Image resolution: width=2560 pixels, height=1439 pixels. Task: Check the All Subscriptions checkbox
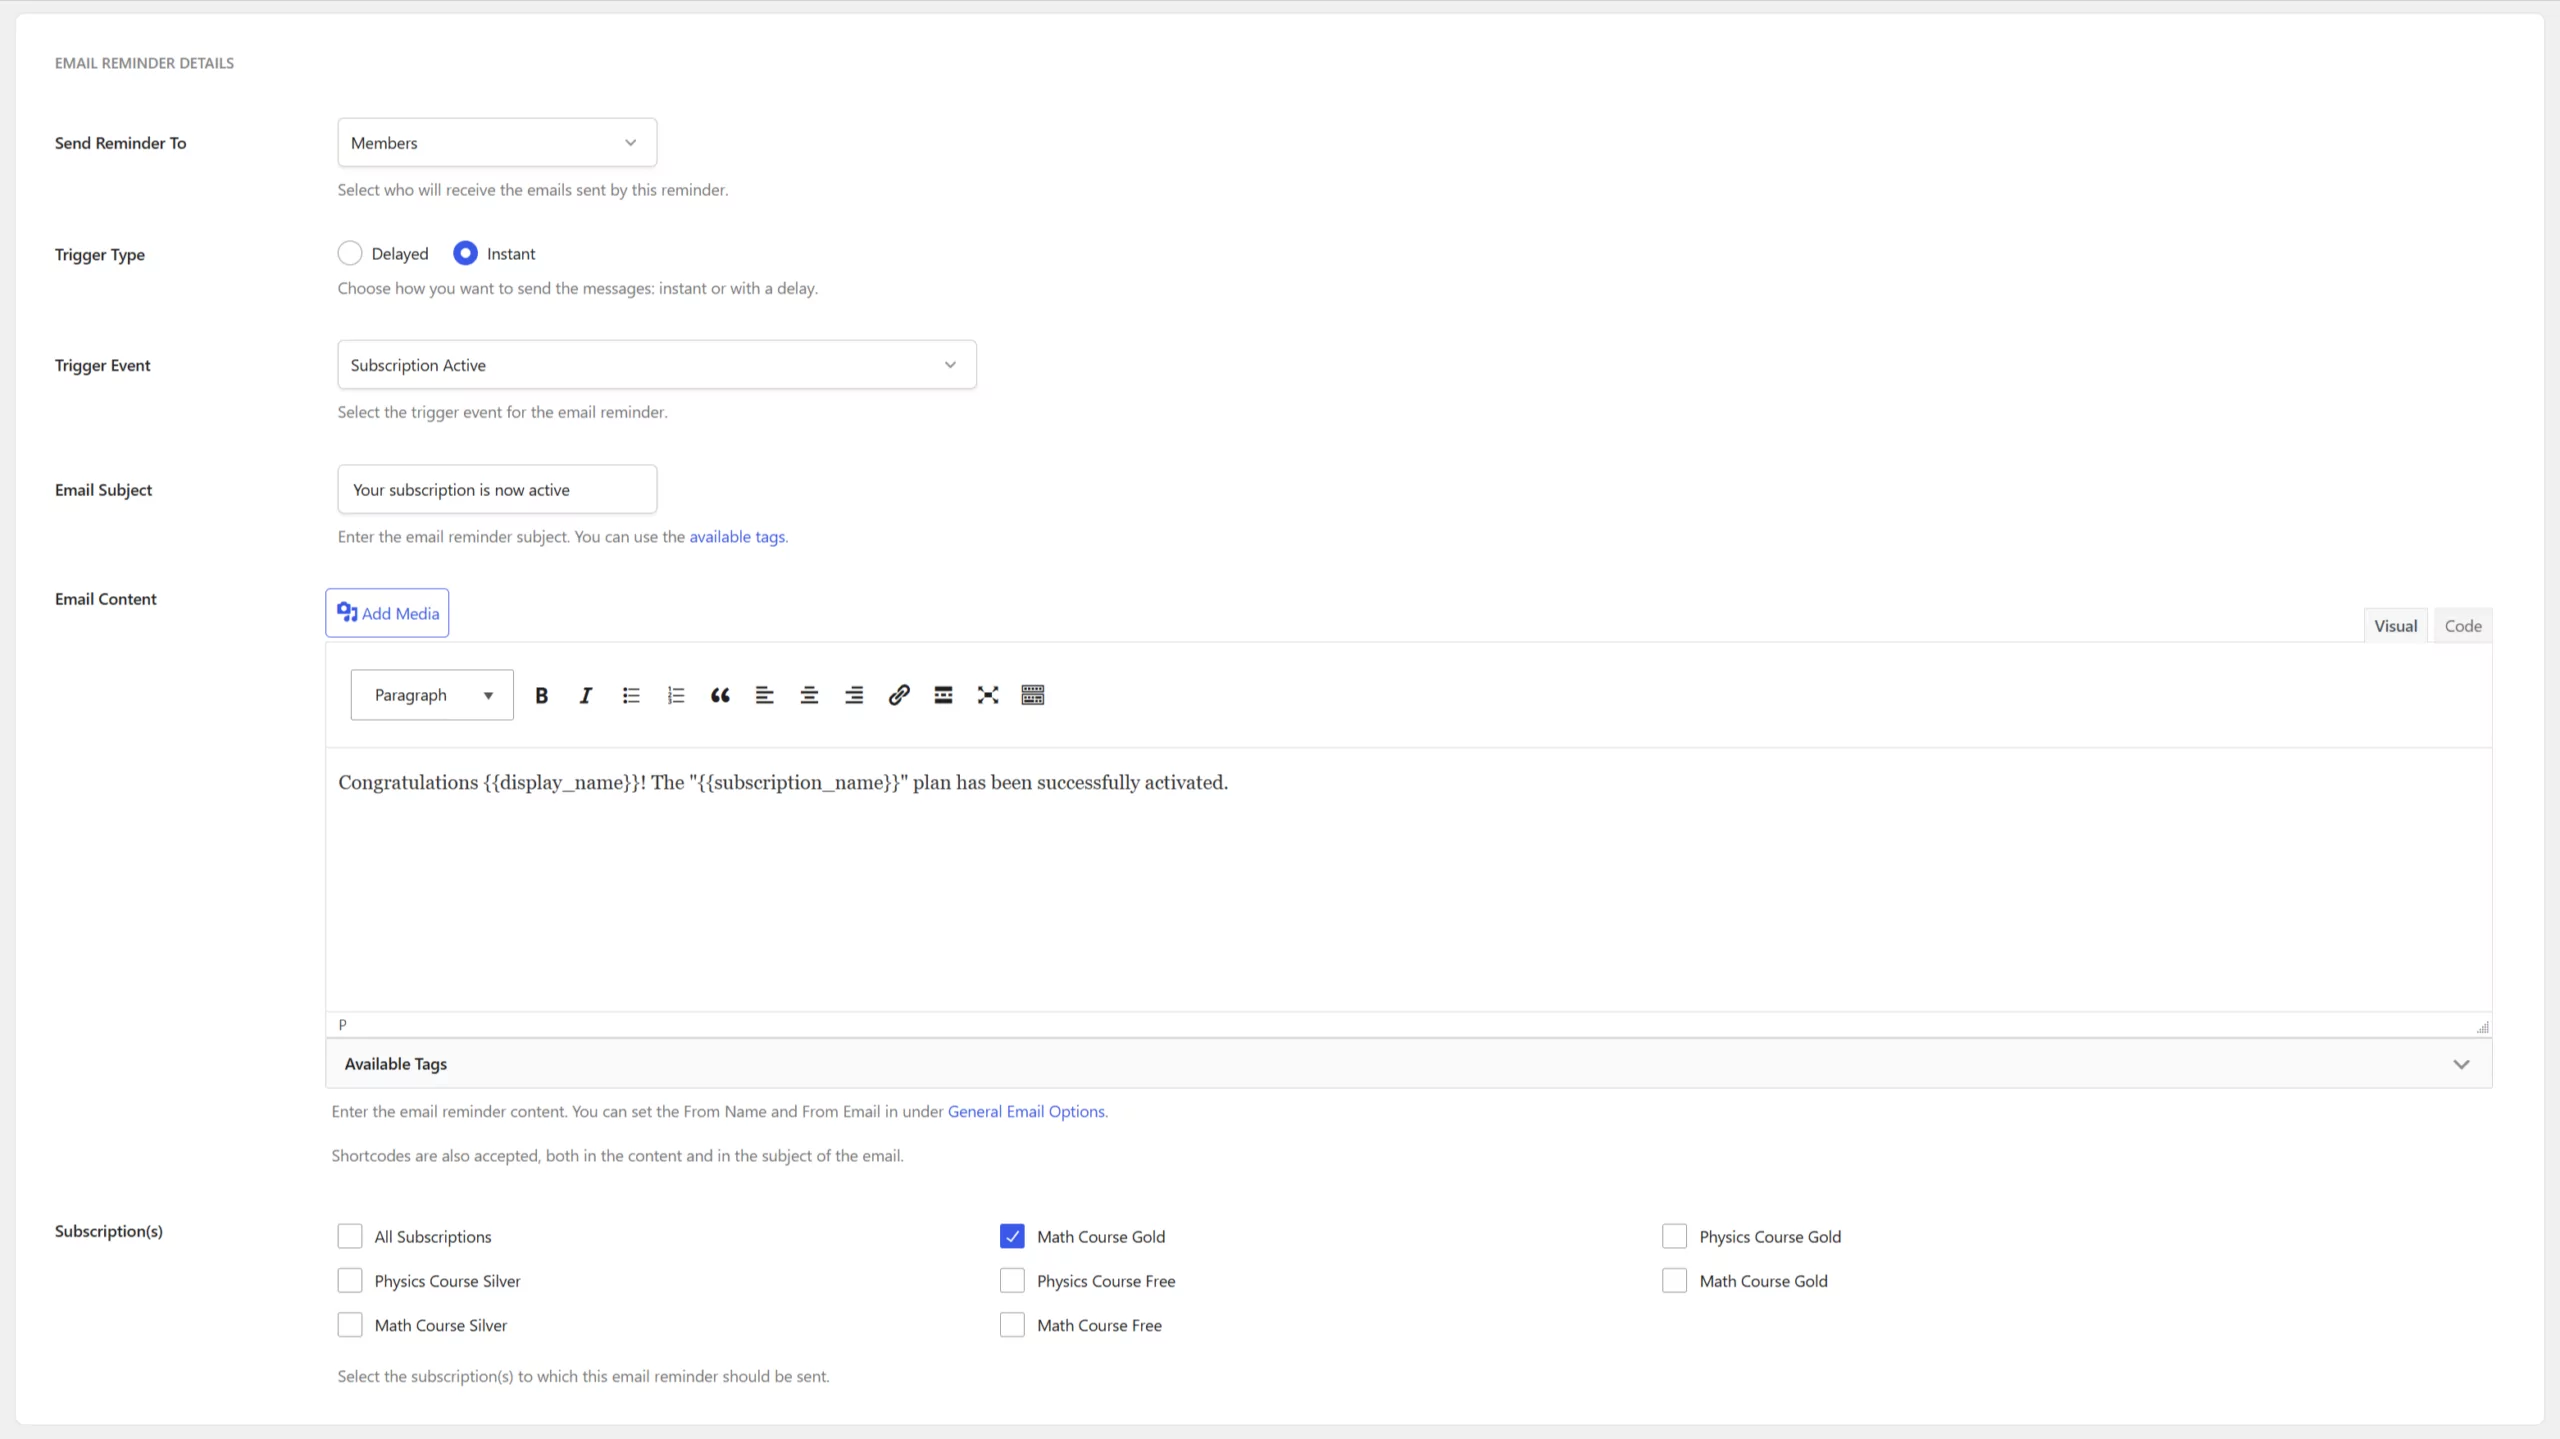coord(350,1237)
